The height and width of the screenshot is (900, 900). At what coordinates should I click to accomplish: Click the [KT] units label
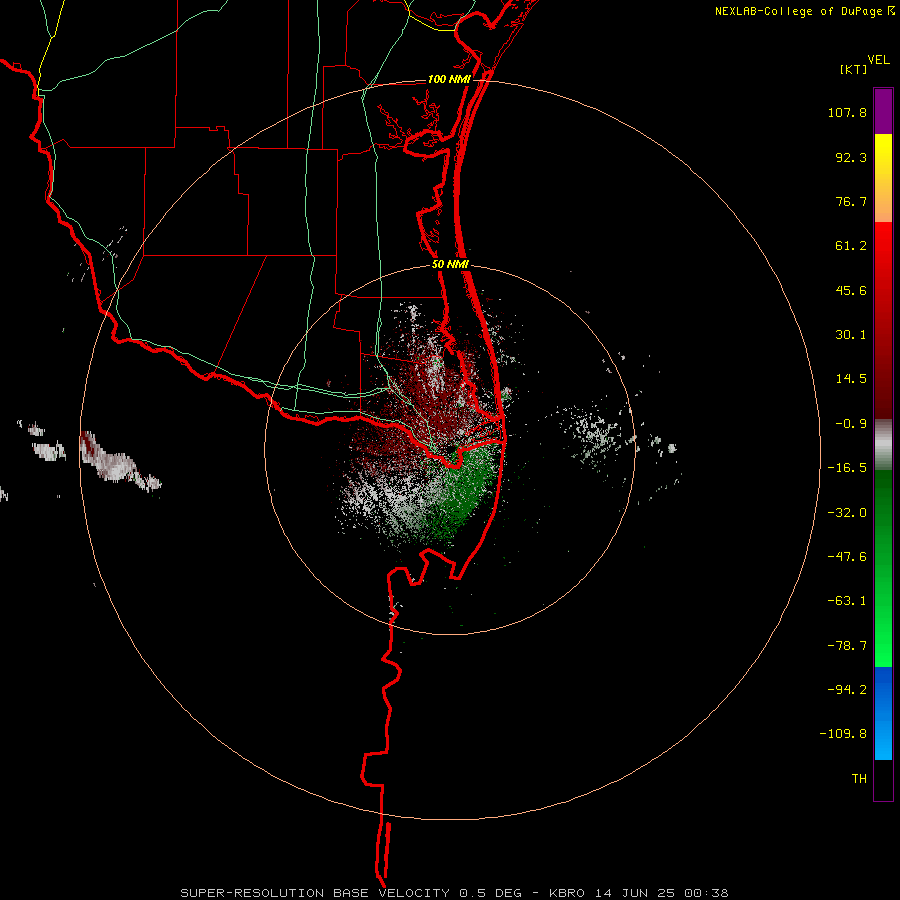[x=854, y=69]
